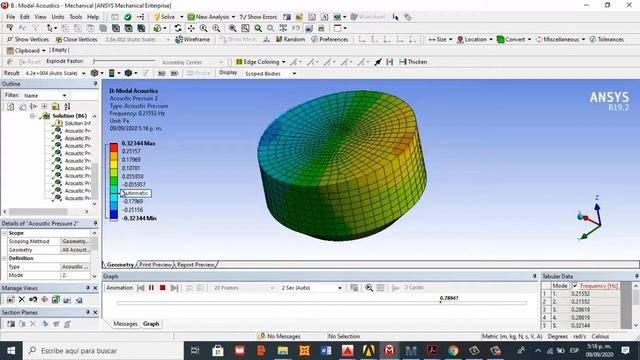Open the Clipboard dropdown
Screen dimensions: 640x360
[26, 50]
